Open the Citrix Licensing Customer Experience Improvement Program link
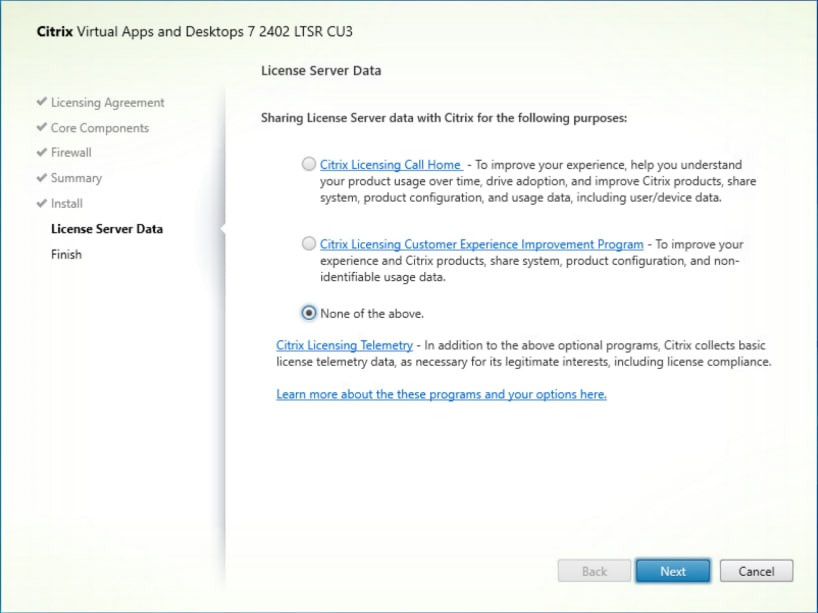Screen dimensions: 818x613 tap(482, 244)
